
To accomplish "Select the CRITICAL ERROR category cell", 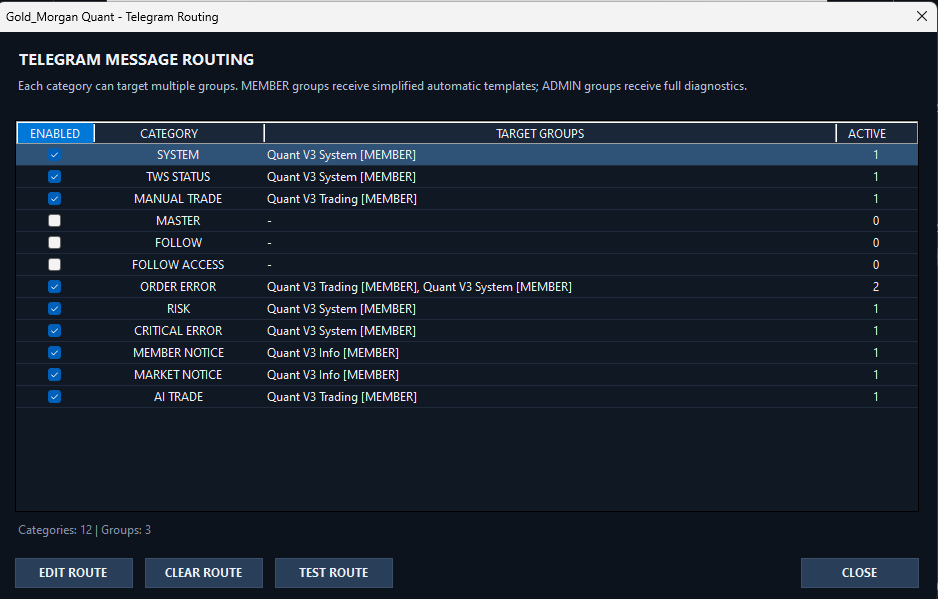I will pyautogui.click(x=178, y=331).
